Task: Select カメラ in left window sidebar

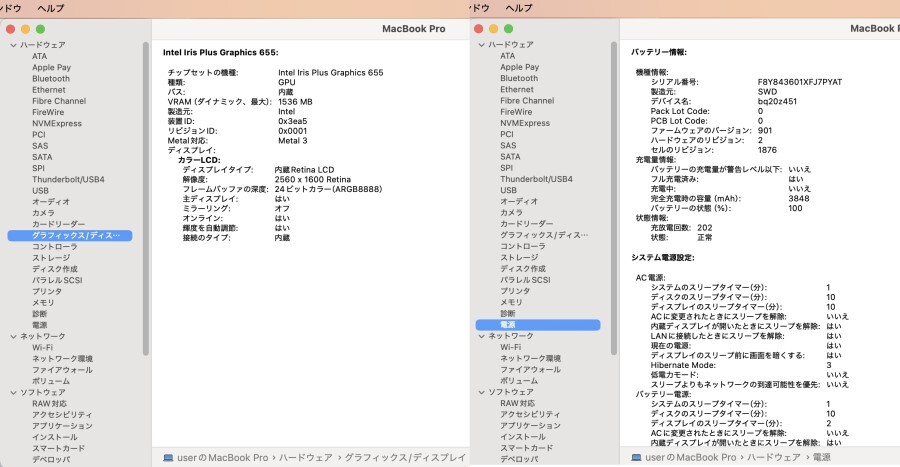Action: tap(44, 213)
